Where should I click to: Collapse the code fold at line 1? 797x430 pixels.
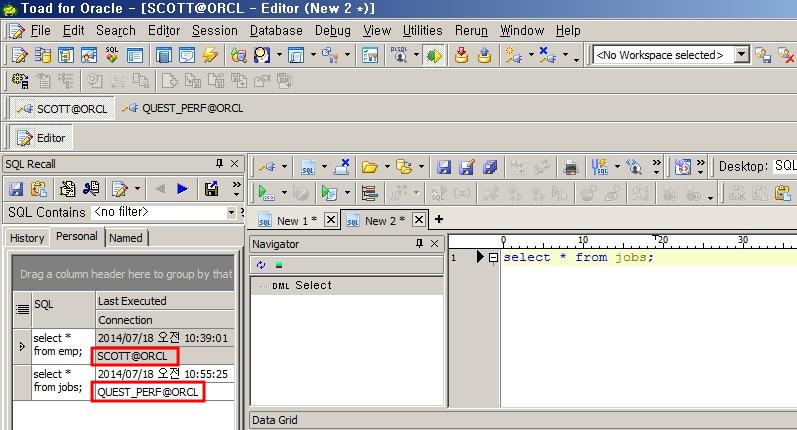493,258
